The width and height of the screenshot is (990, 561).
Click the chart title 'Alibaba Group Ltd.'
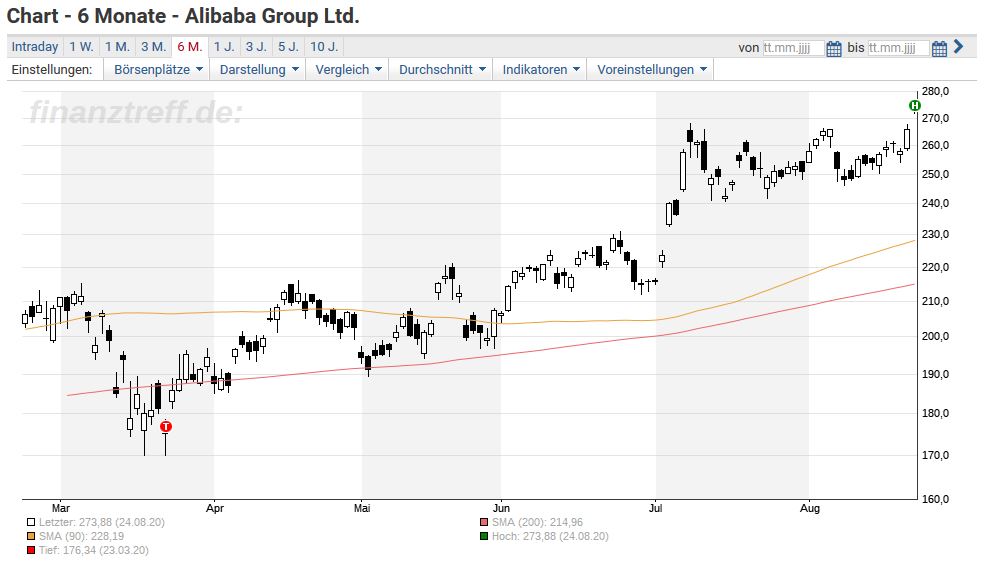(x=272, y=16)
